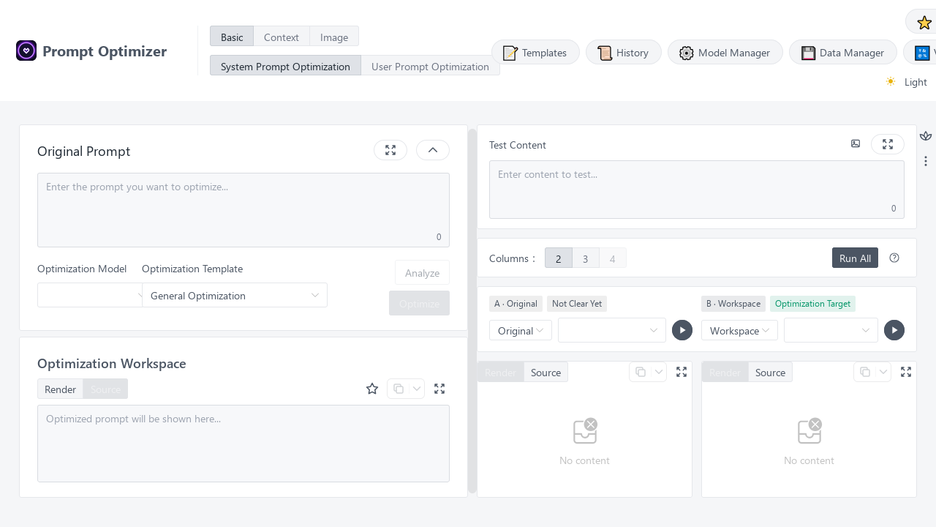Click the Prompt Optimizer logo icon
The width and height of the screenshot is (936, 527).
click(x=26, y=51)
